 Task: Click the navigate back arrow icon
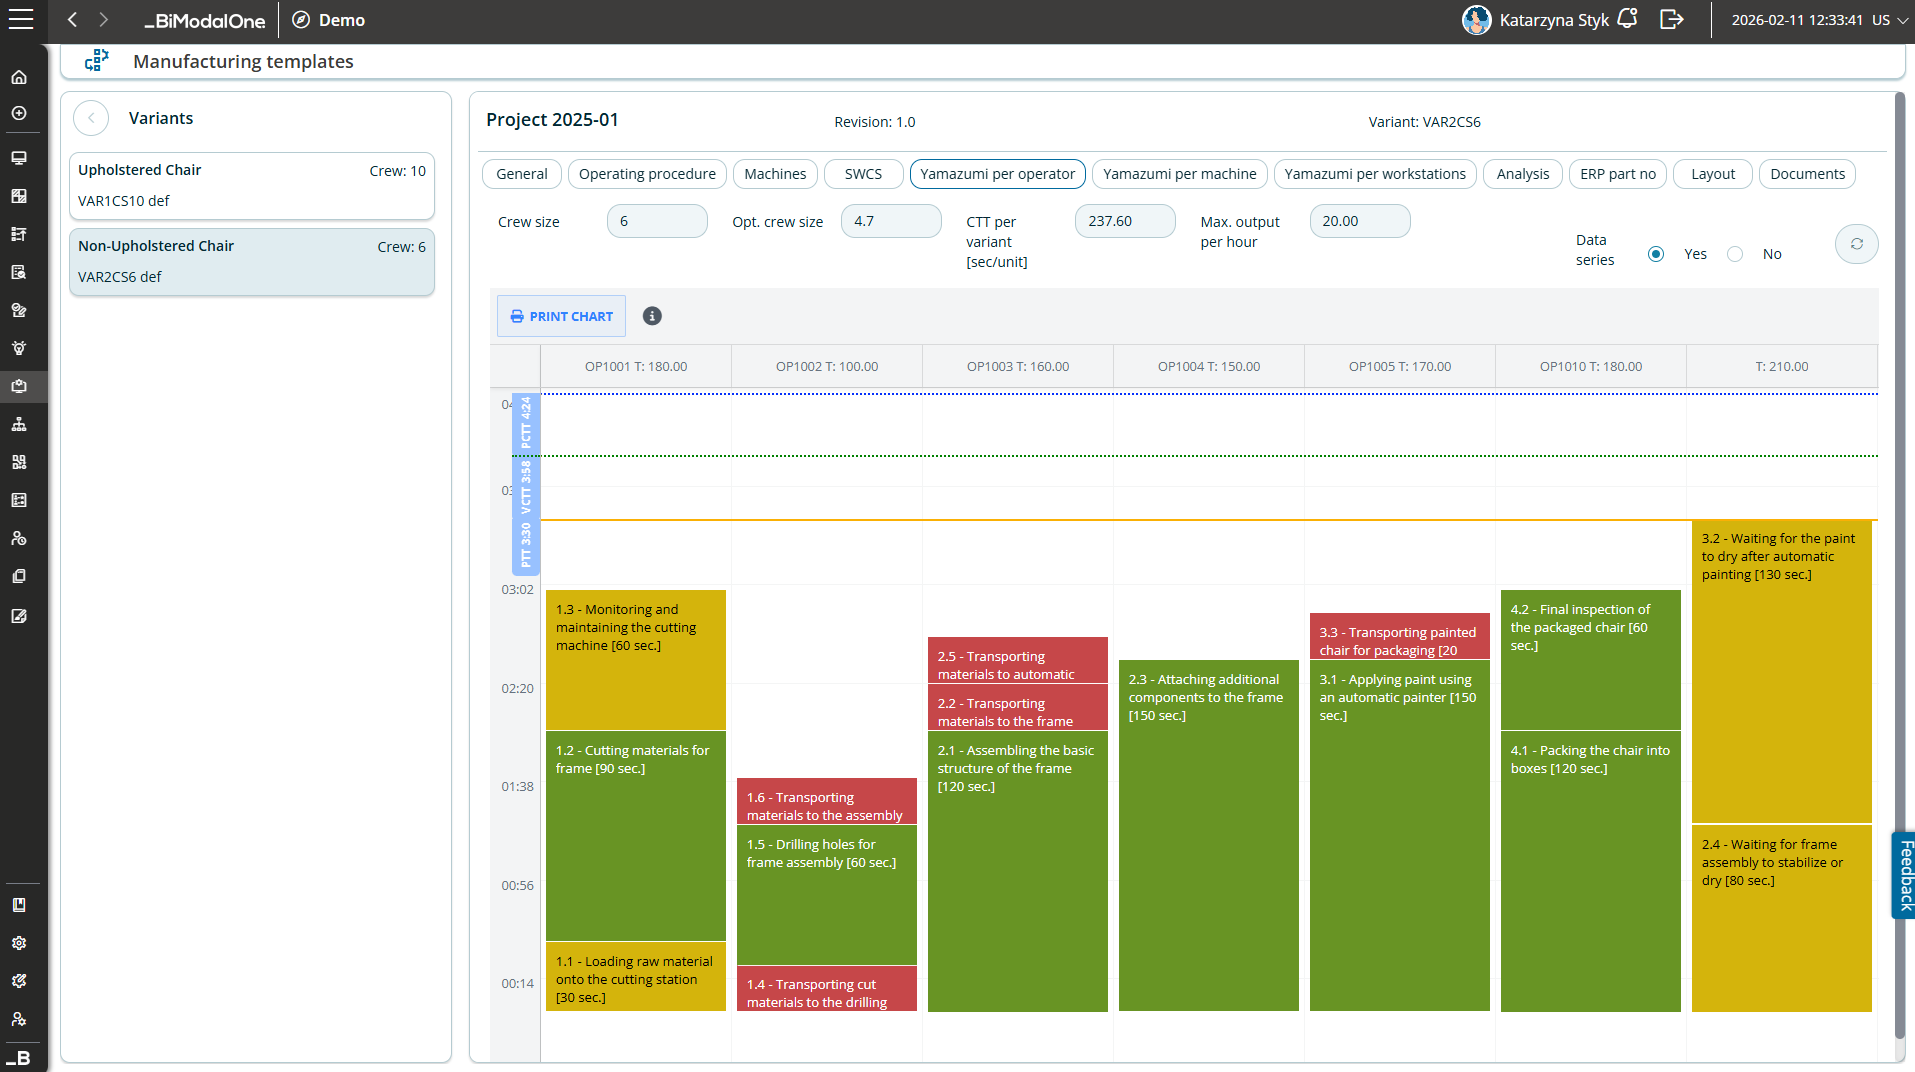click(72, 20)
